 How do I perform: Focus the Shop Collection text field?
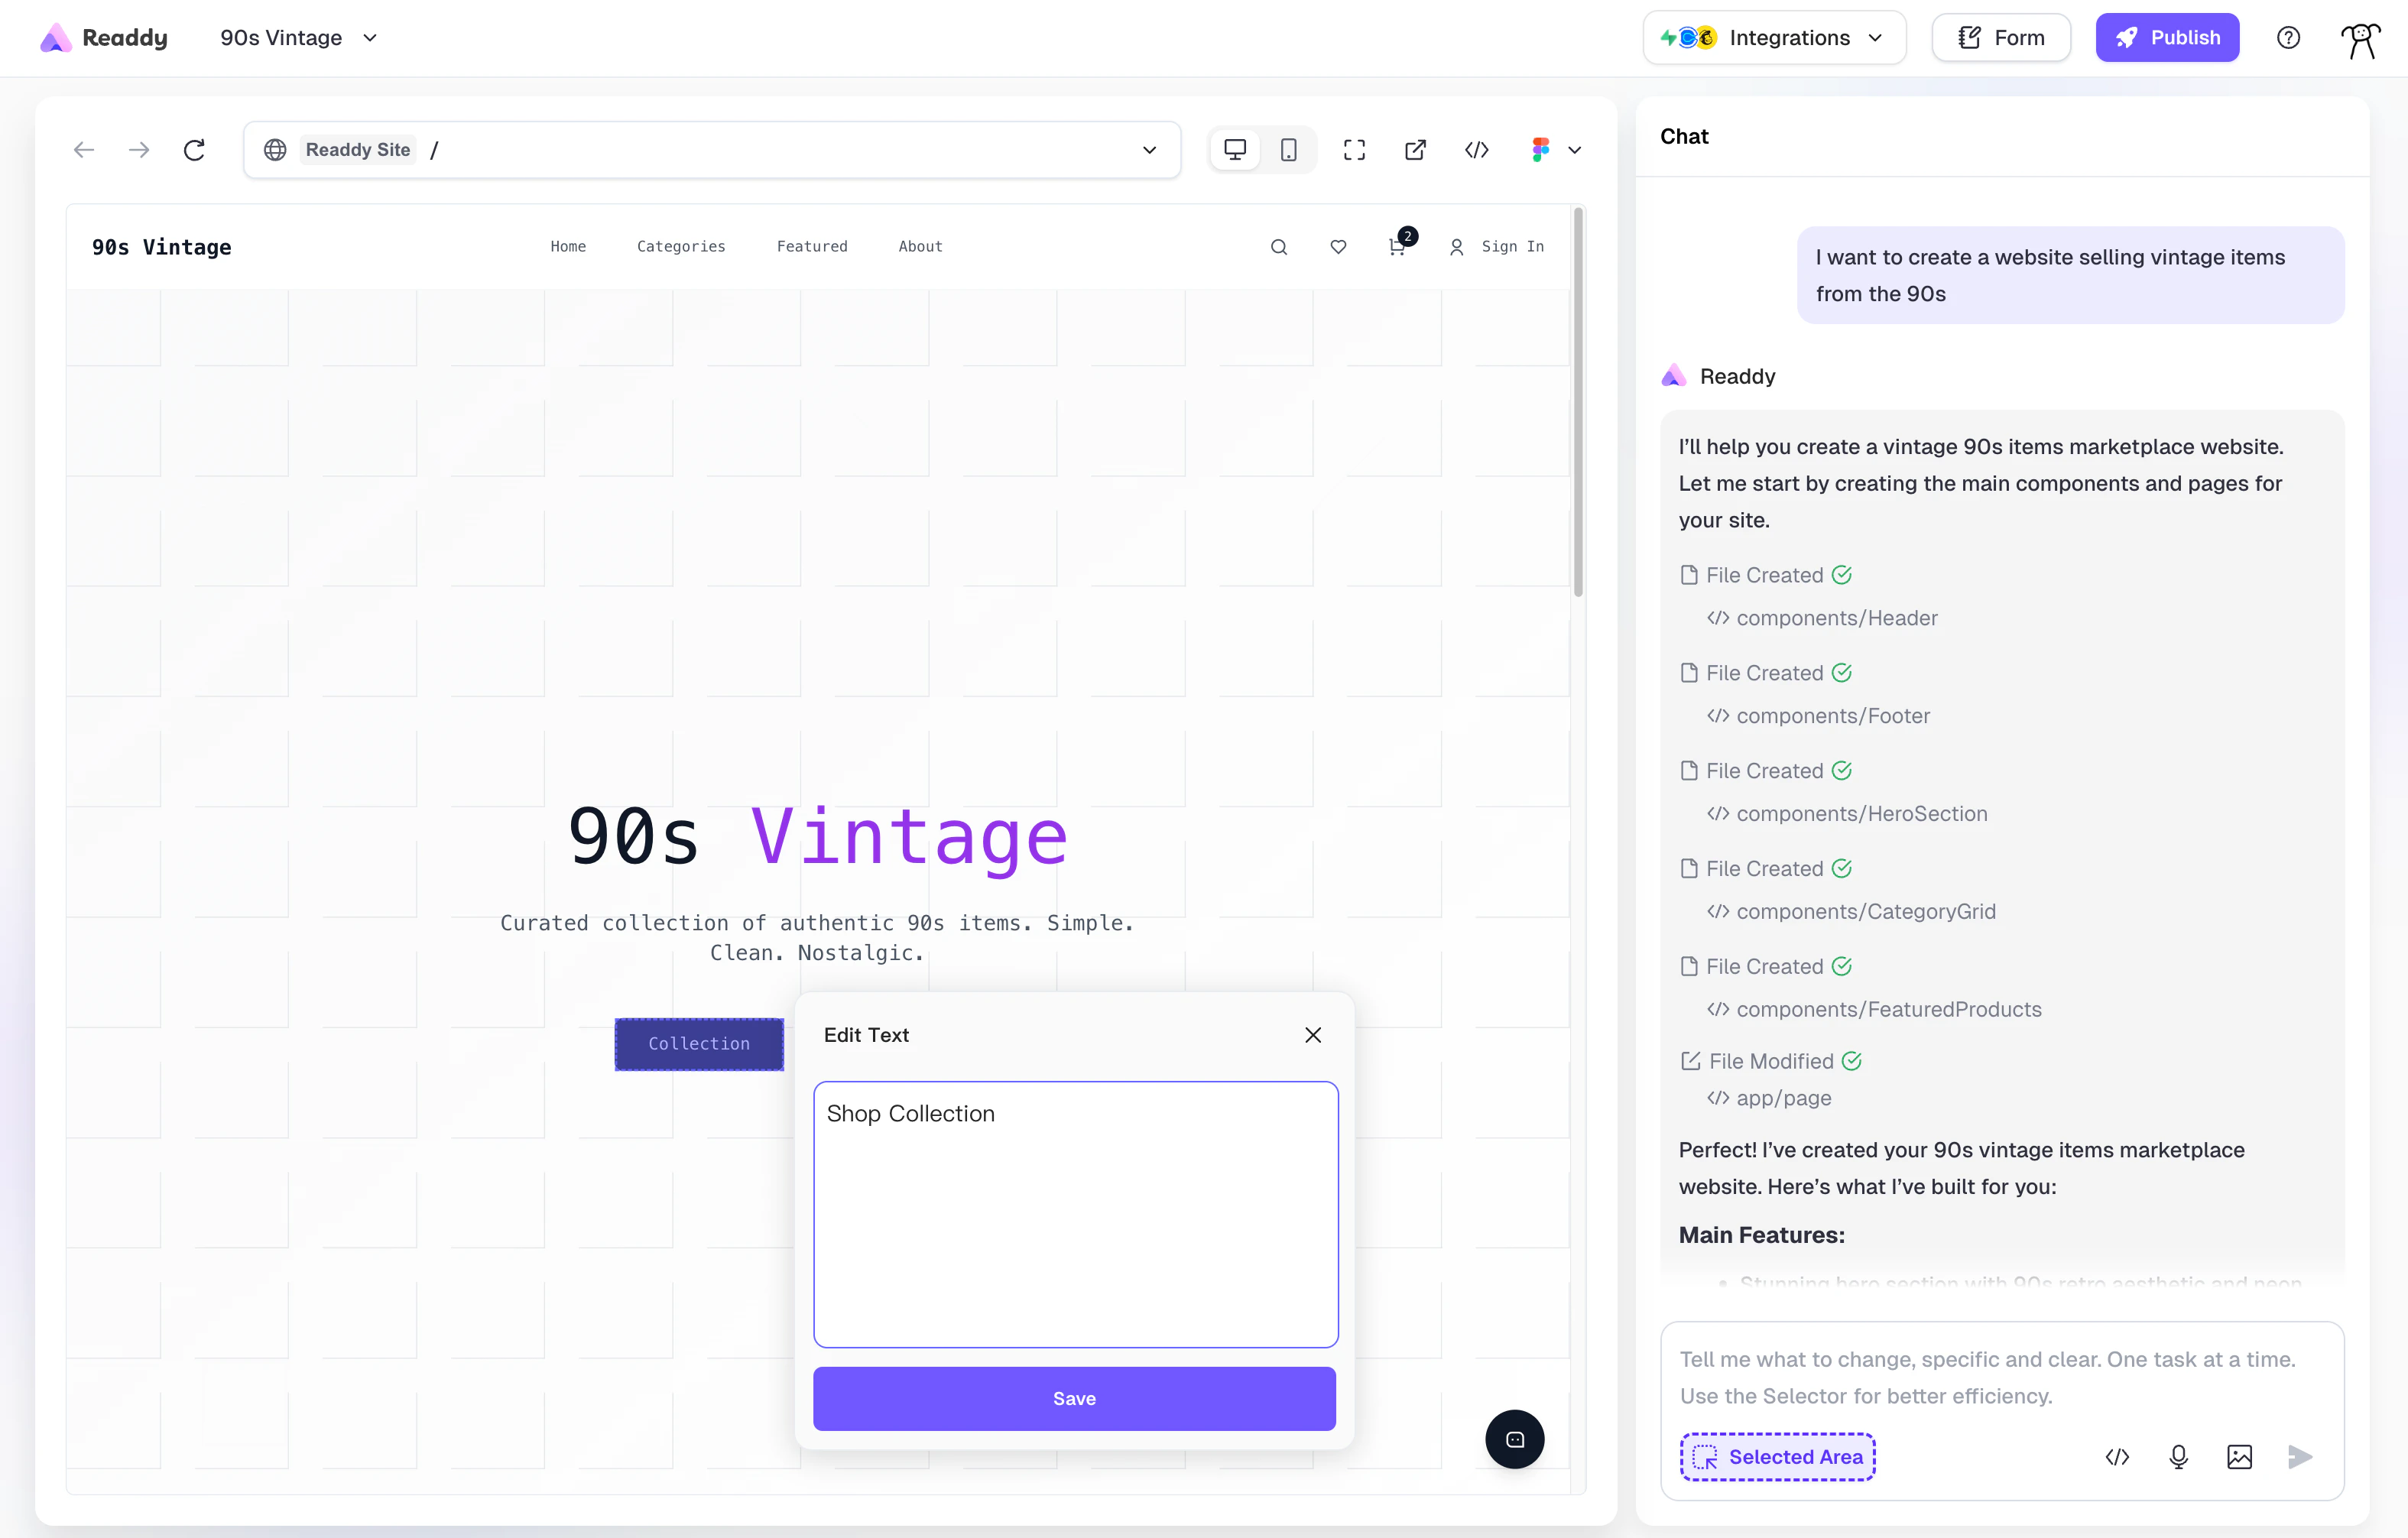[1075, 1214]
